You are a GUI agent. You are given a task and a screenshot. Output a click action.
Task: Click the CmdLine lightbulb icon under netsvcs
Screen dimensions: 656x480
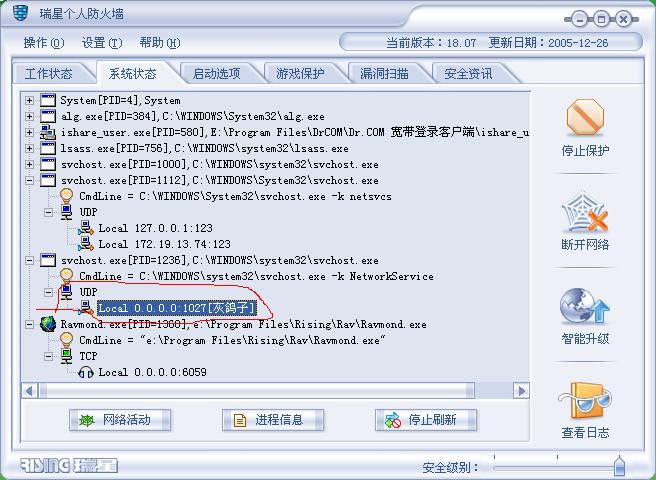click(x=67, y=196)
